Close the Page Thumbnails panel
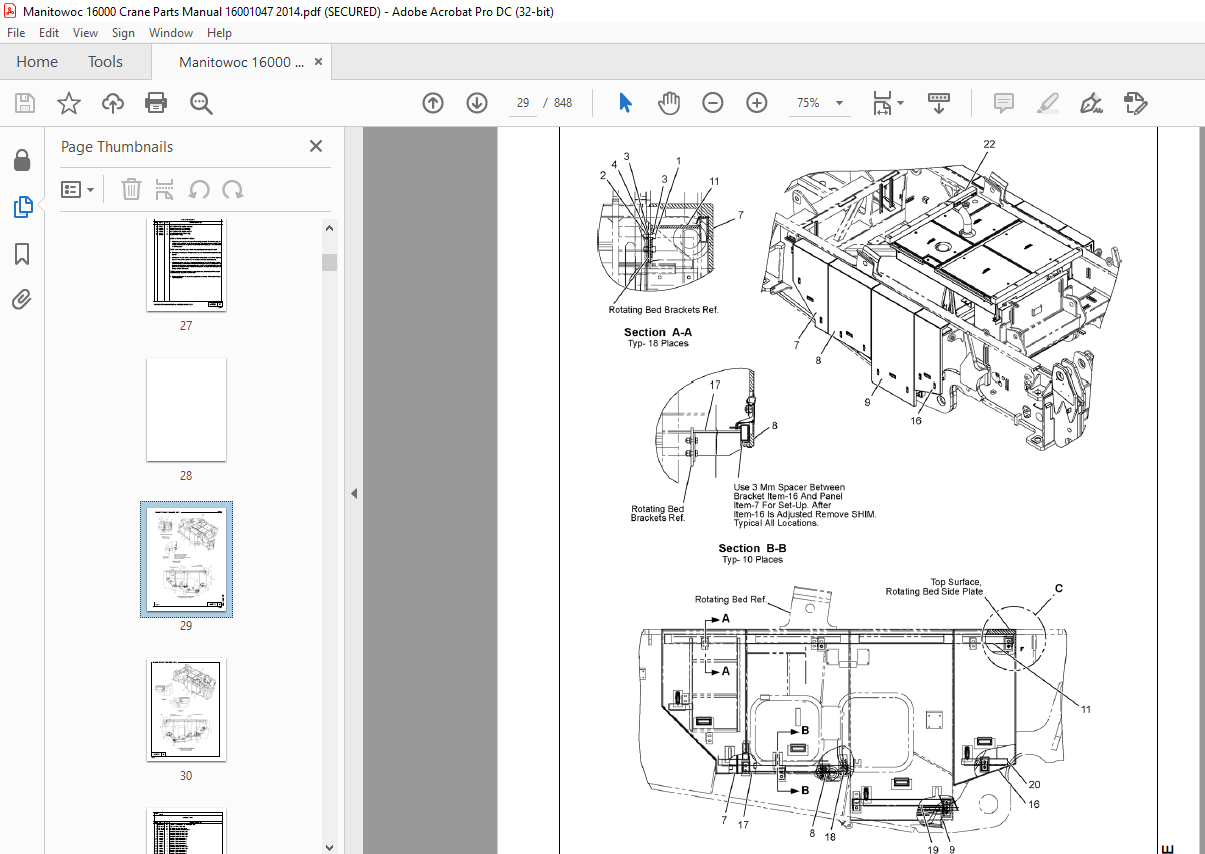The height and width of the screenshot is (854, 1205). [x=316, y=146]
